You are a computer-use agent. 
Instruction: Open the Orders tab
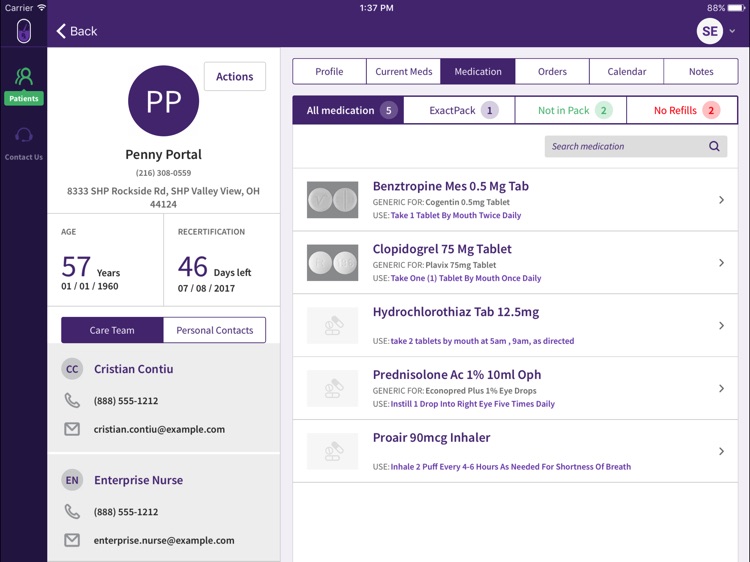click(552, 71)
